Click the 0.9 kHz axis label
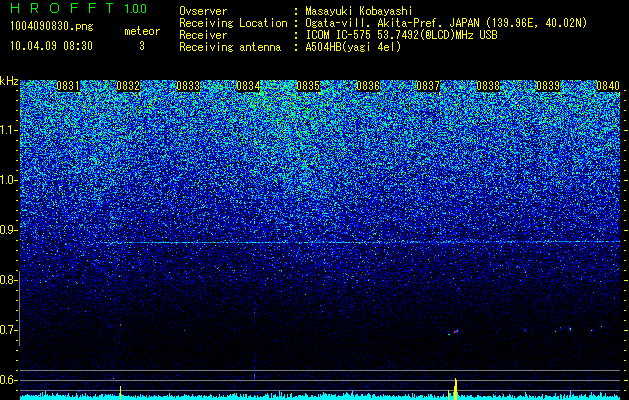 9,230
